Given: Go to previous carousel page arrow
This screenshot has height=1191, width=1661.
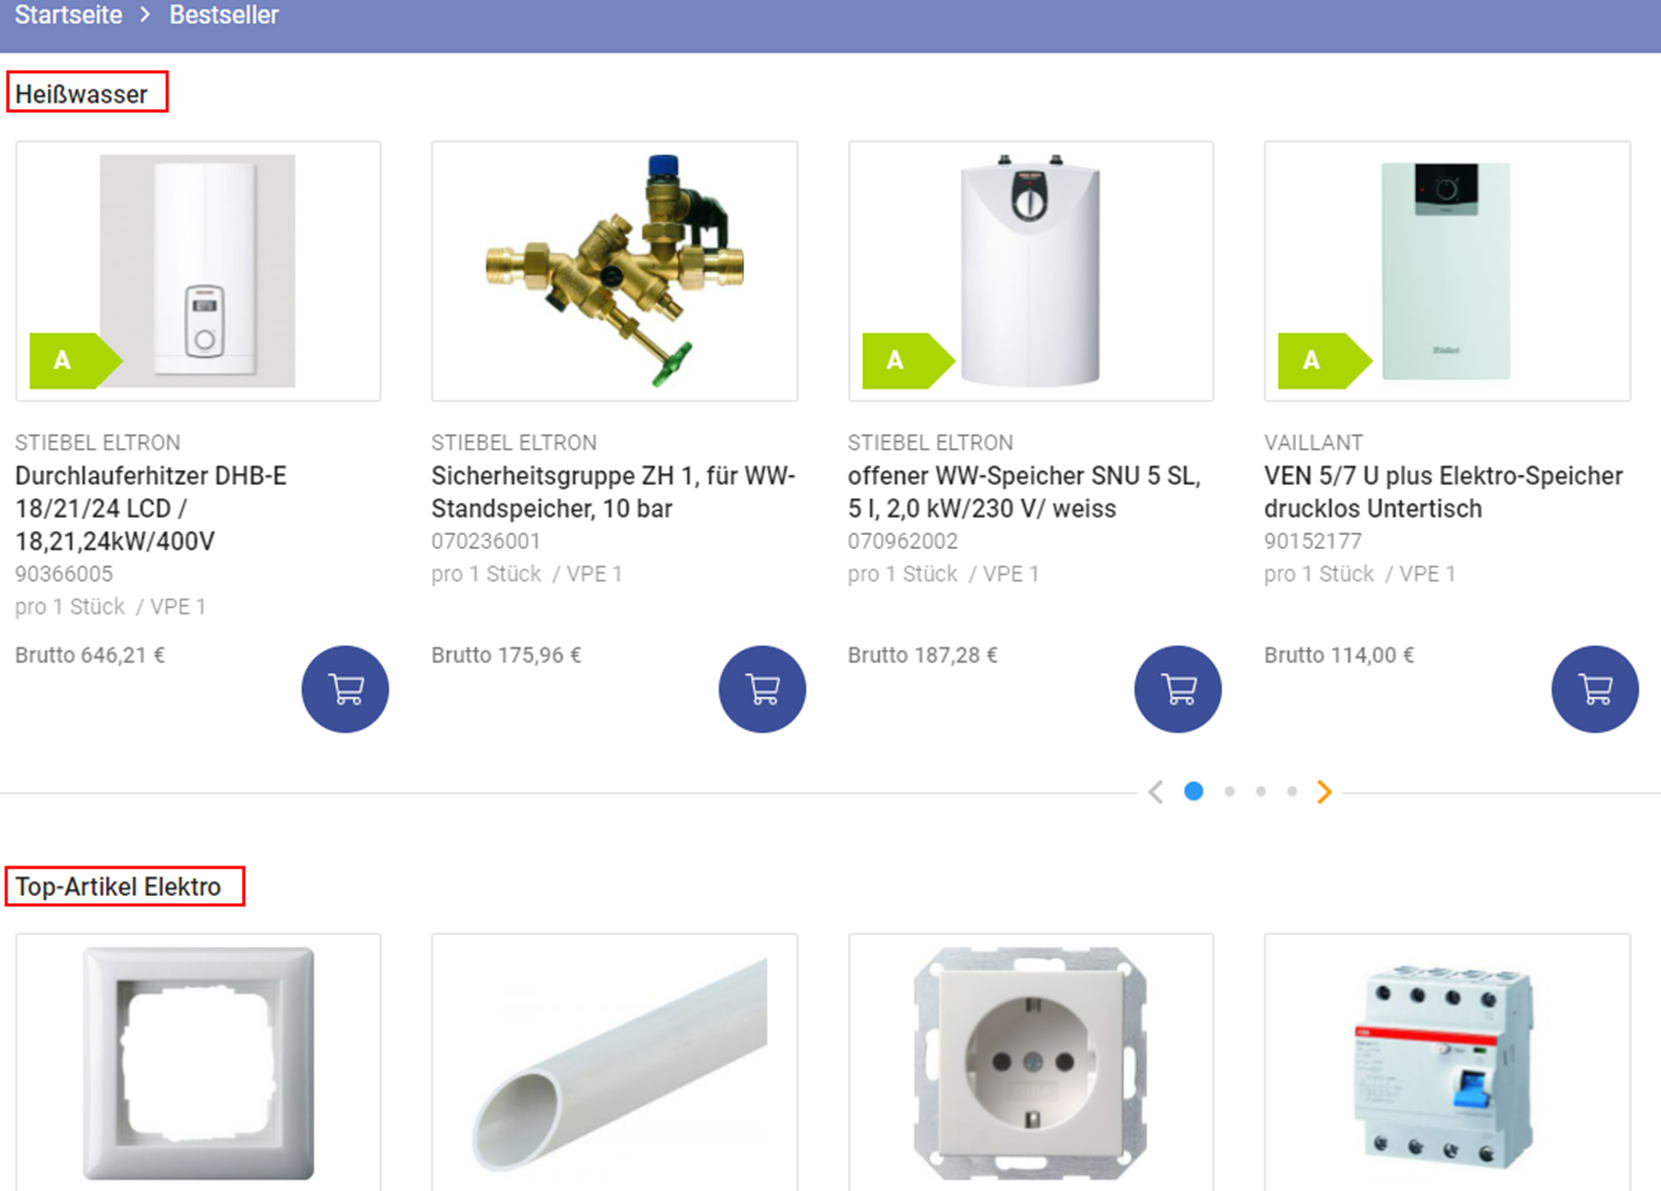Looking at the screenshot, I should (1156, 791).
